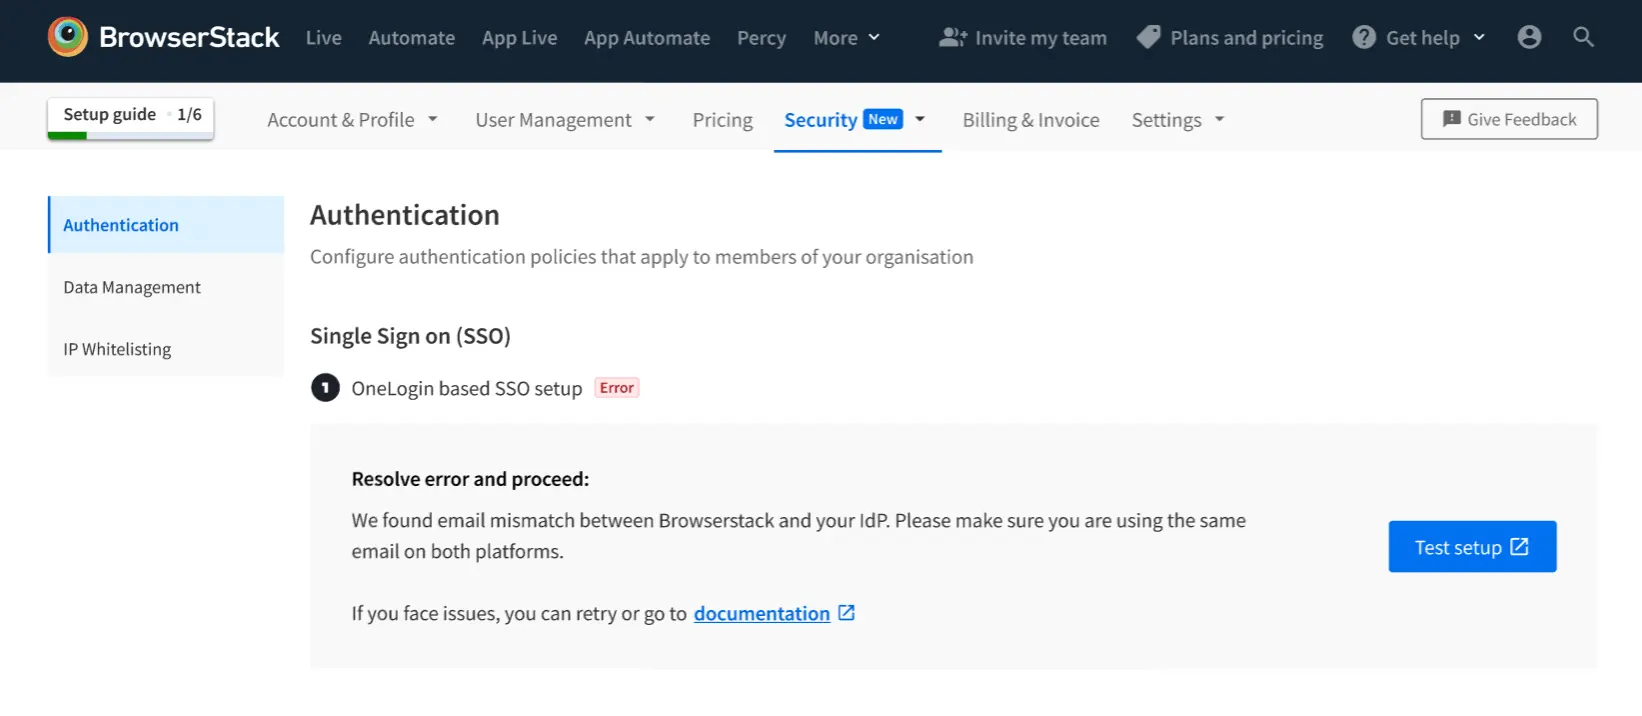Click the Give Feedback button

click(x=1508, y=119)
